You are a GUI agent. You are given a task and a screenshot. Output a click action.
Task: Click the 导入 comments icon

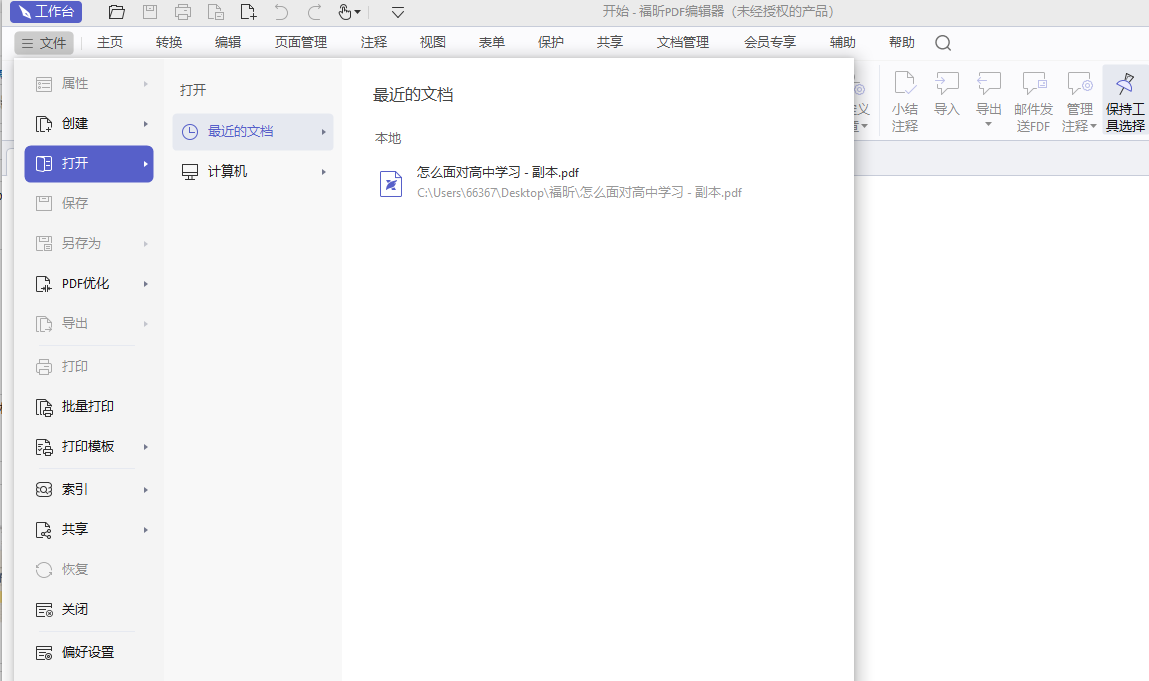946,93
